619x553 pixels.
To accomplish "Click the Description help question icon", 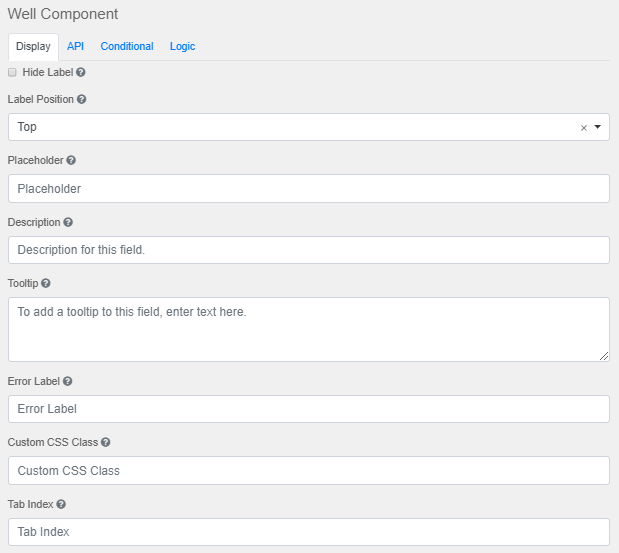I will click(x=68, y=222).
